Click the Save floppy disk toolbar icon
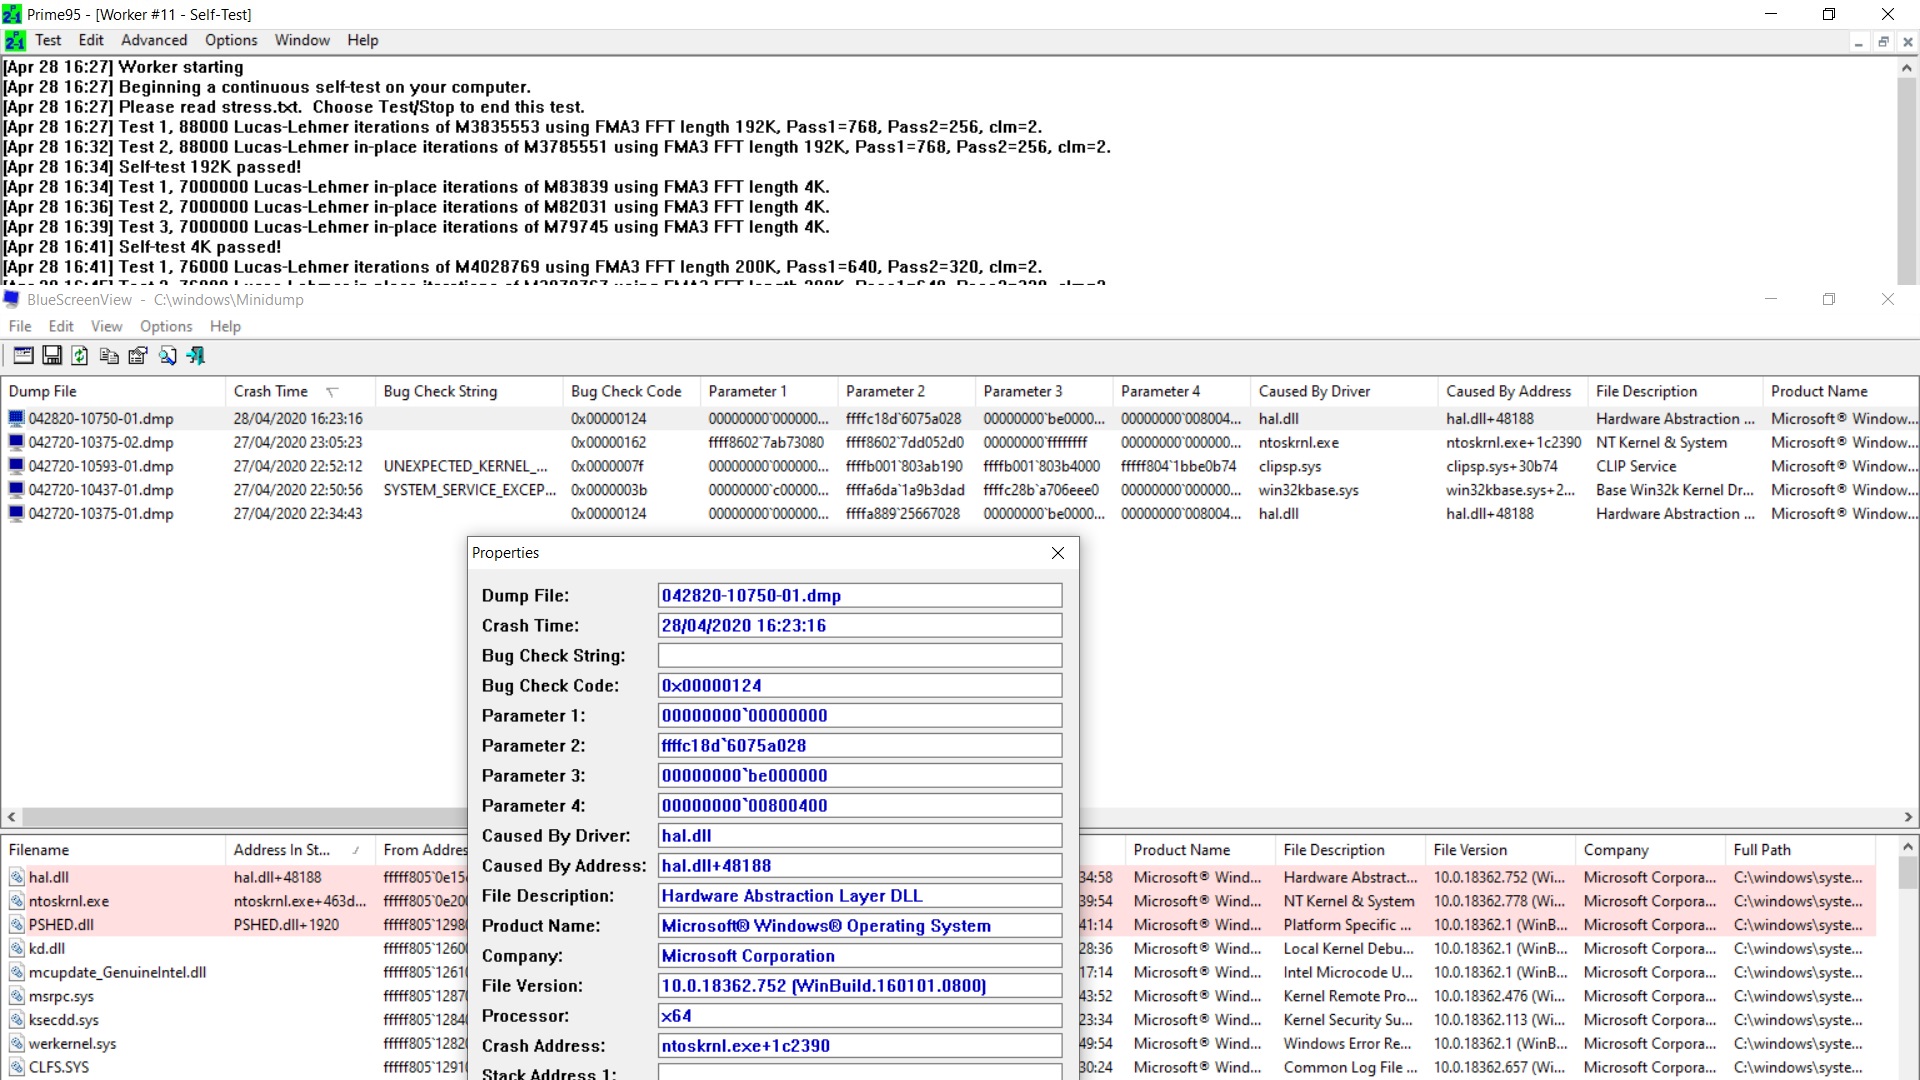Image resolution: width=1920 pixels, height=1080 pixels. [52, 355]
